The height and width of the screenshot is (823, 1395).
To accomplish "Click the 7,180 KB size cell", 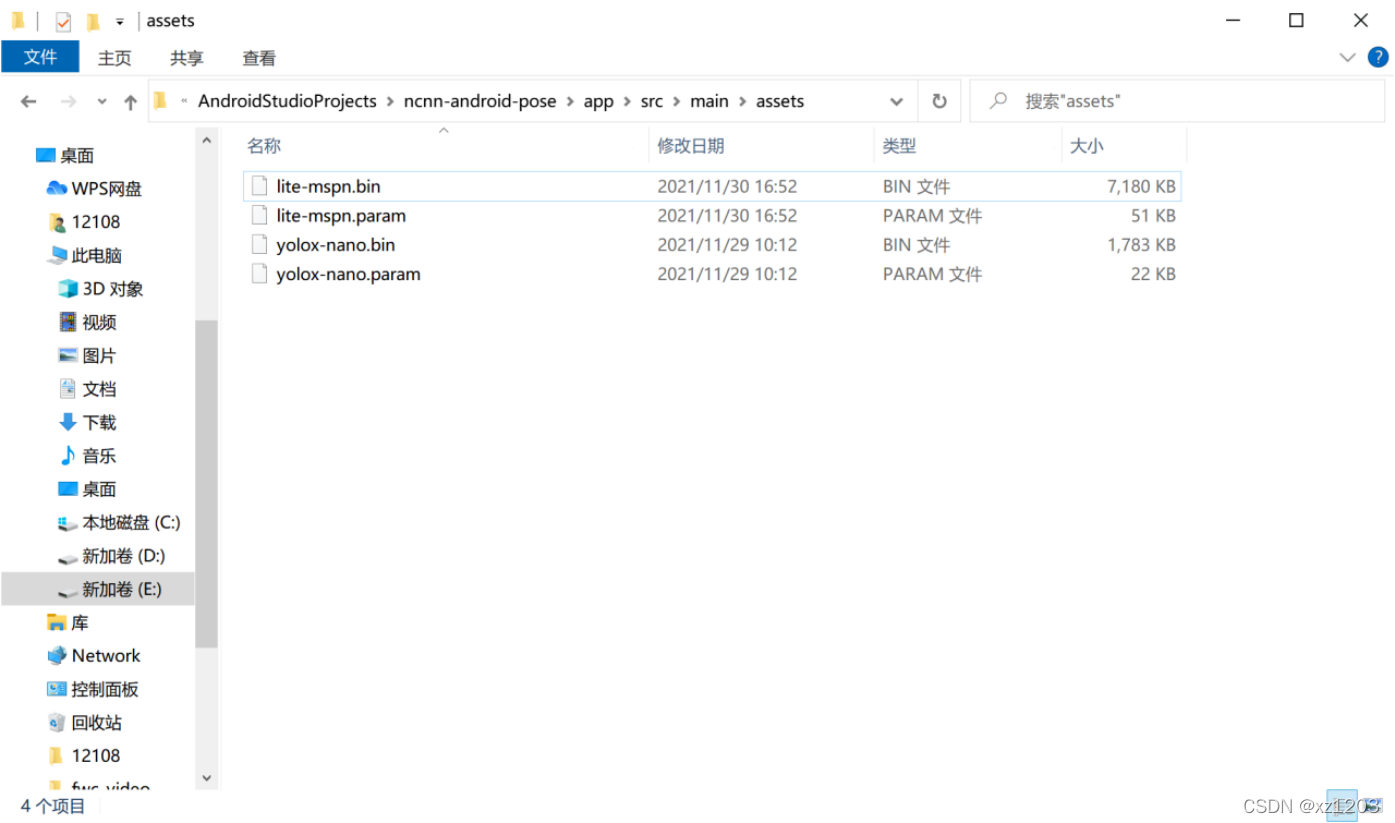I will point(1141,186).
